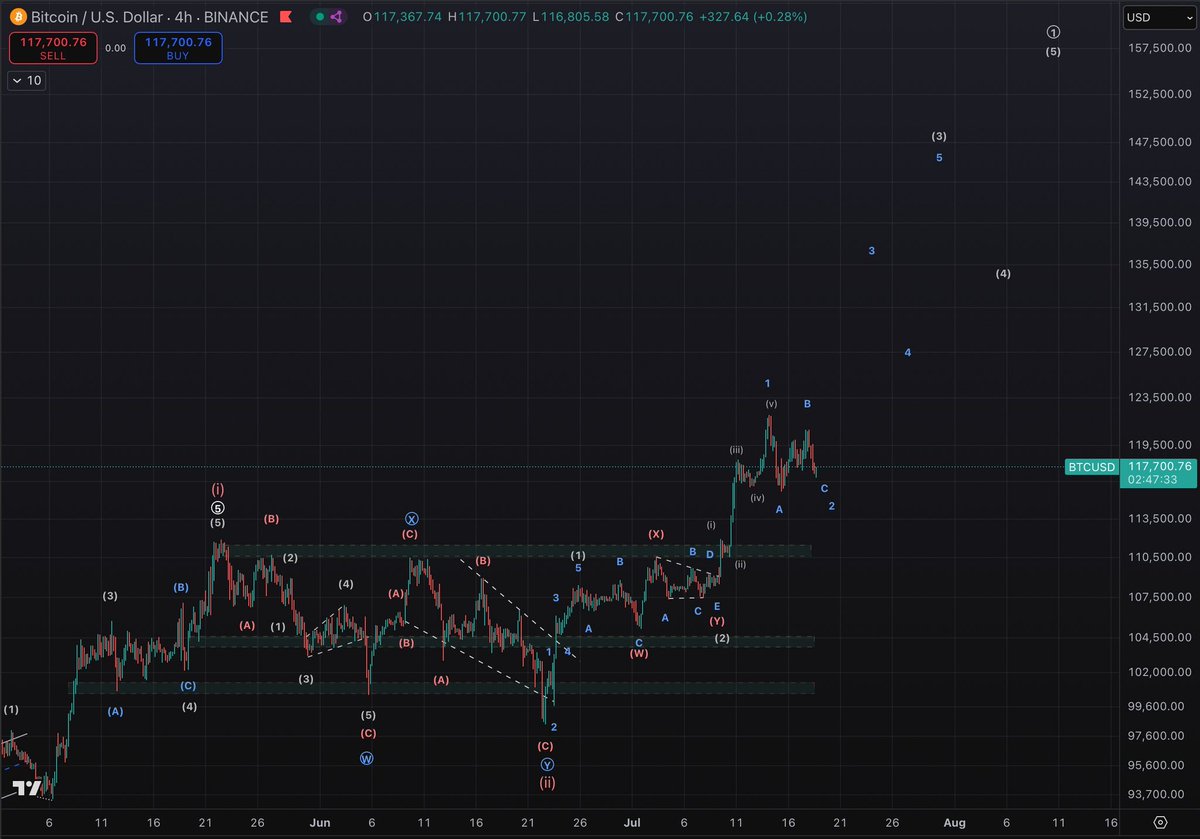Viewport: 1200px width, 839px height.
Task: Click price axis label 93,700.00
Action: coord(1159,795)
